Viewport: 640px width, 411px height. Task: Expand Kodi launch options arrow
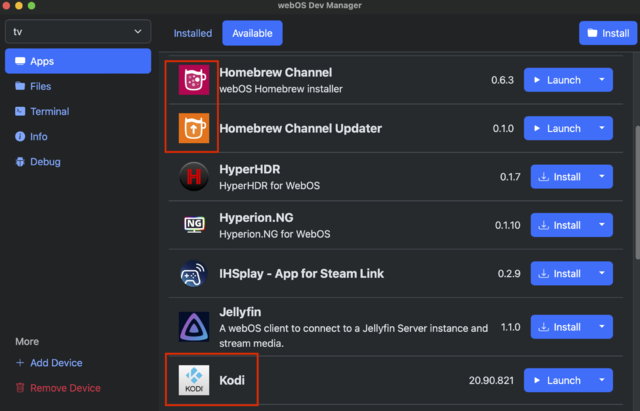pos(602,380)
